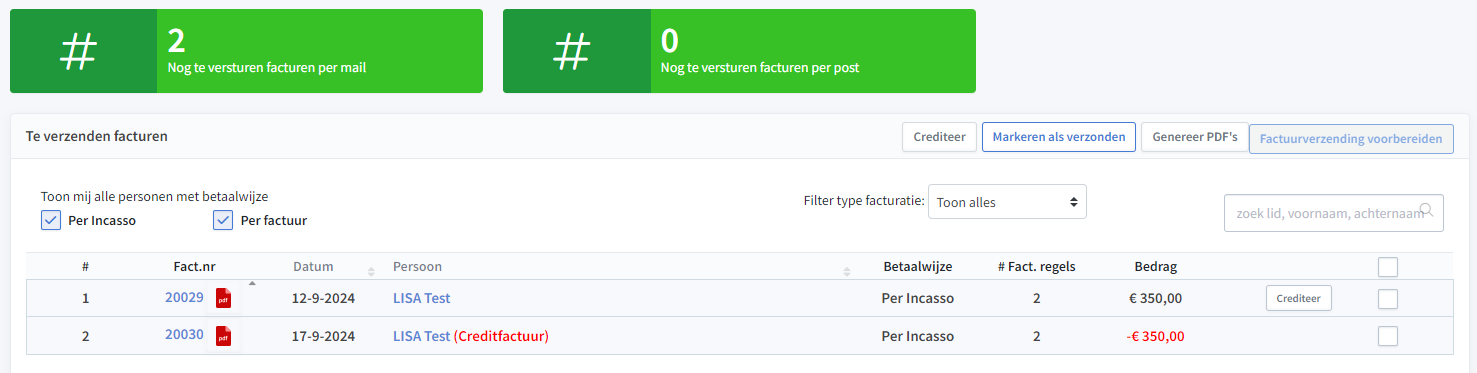This screenshot has width=1477, height=373.
Task: Click Crediteer button in invoice 20029 row
Action: pos(1298,298)
